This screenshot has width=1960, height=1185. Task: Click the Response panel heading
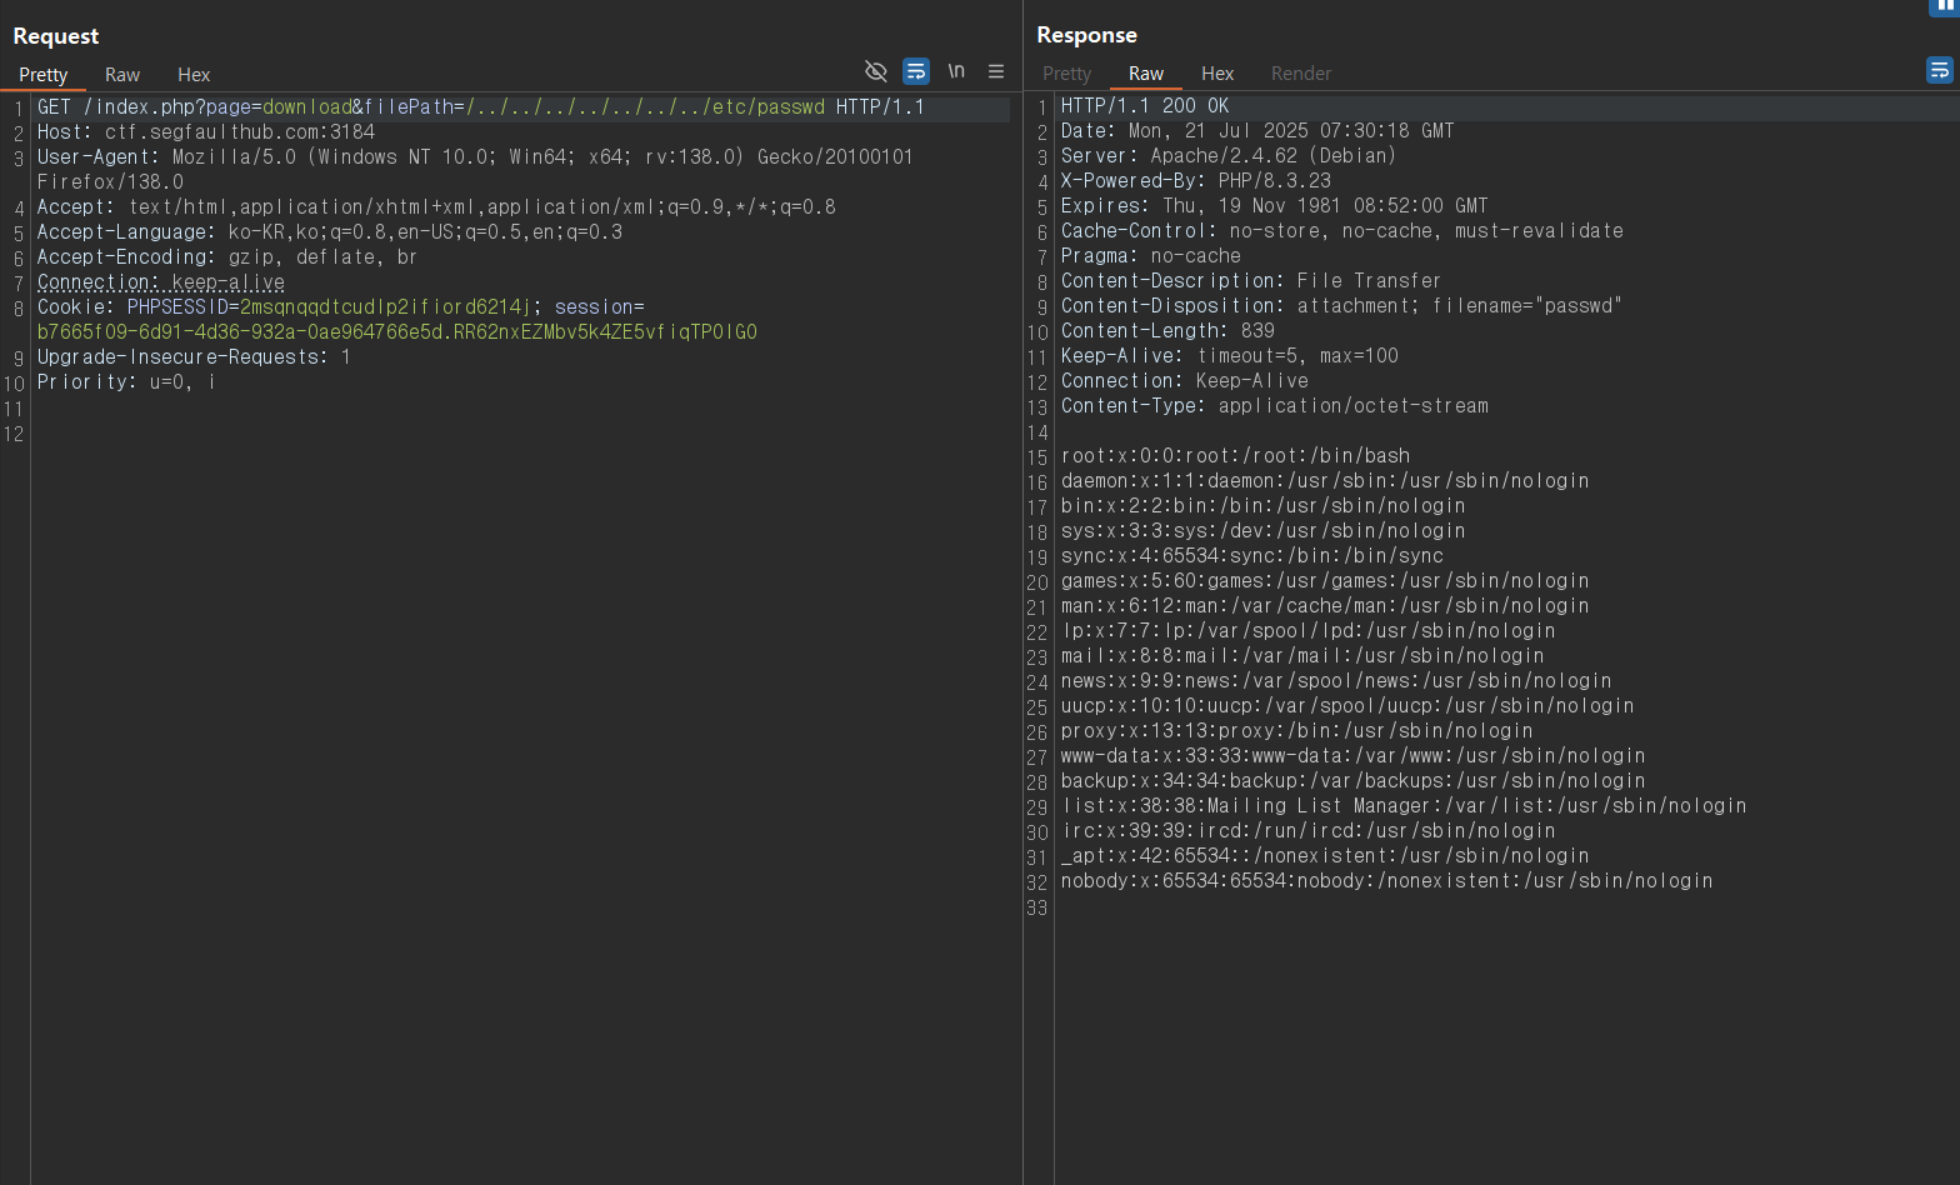coord(1087,35)
